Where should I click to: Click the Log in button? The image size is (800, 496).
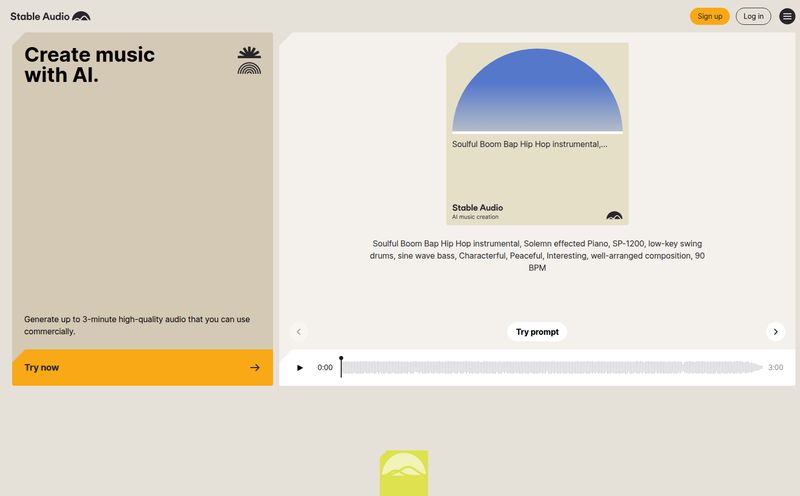(x=753, y=16)
